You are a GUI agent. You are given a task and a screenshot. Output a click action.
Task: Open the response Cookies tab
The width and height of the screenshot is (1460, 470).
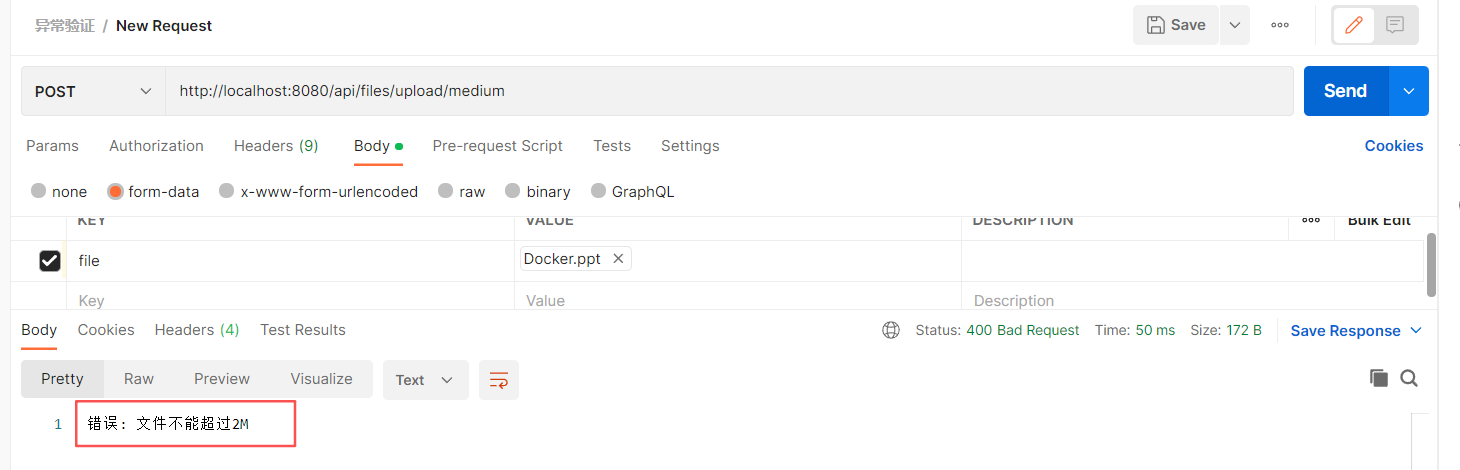106,330
